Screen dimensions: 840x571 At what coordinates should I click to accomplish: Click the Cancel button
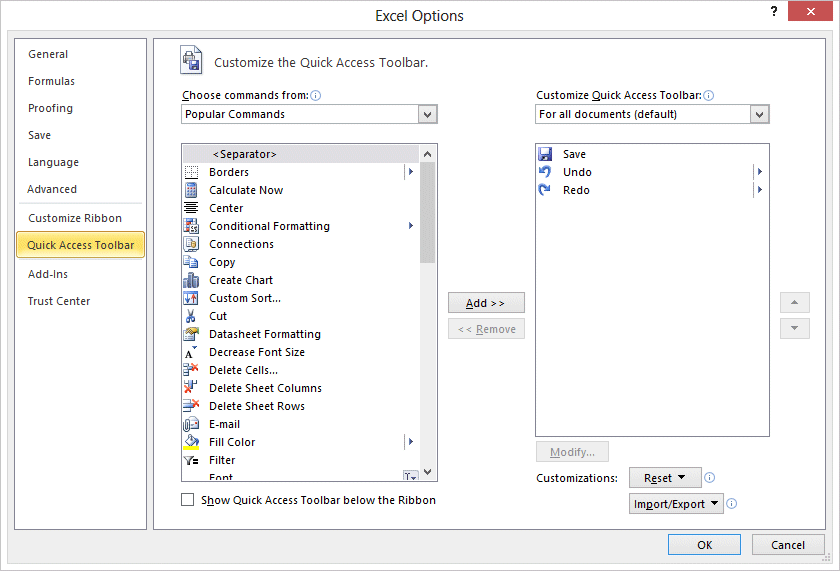[x=788, y=545]
